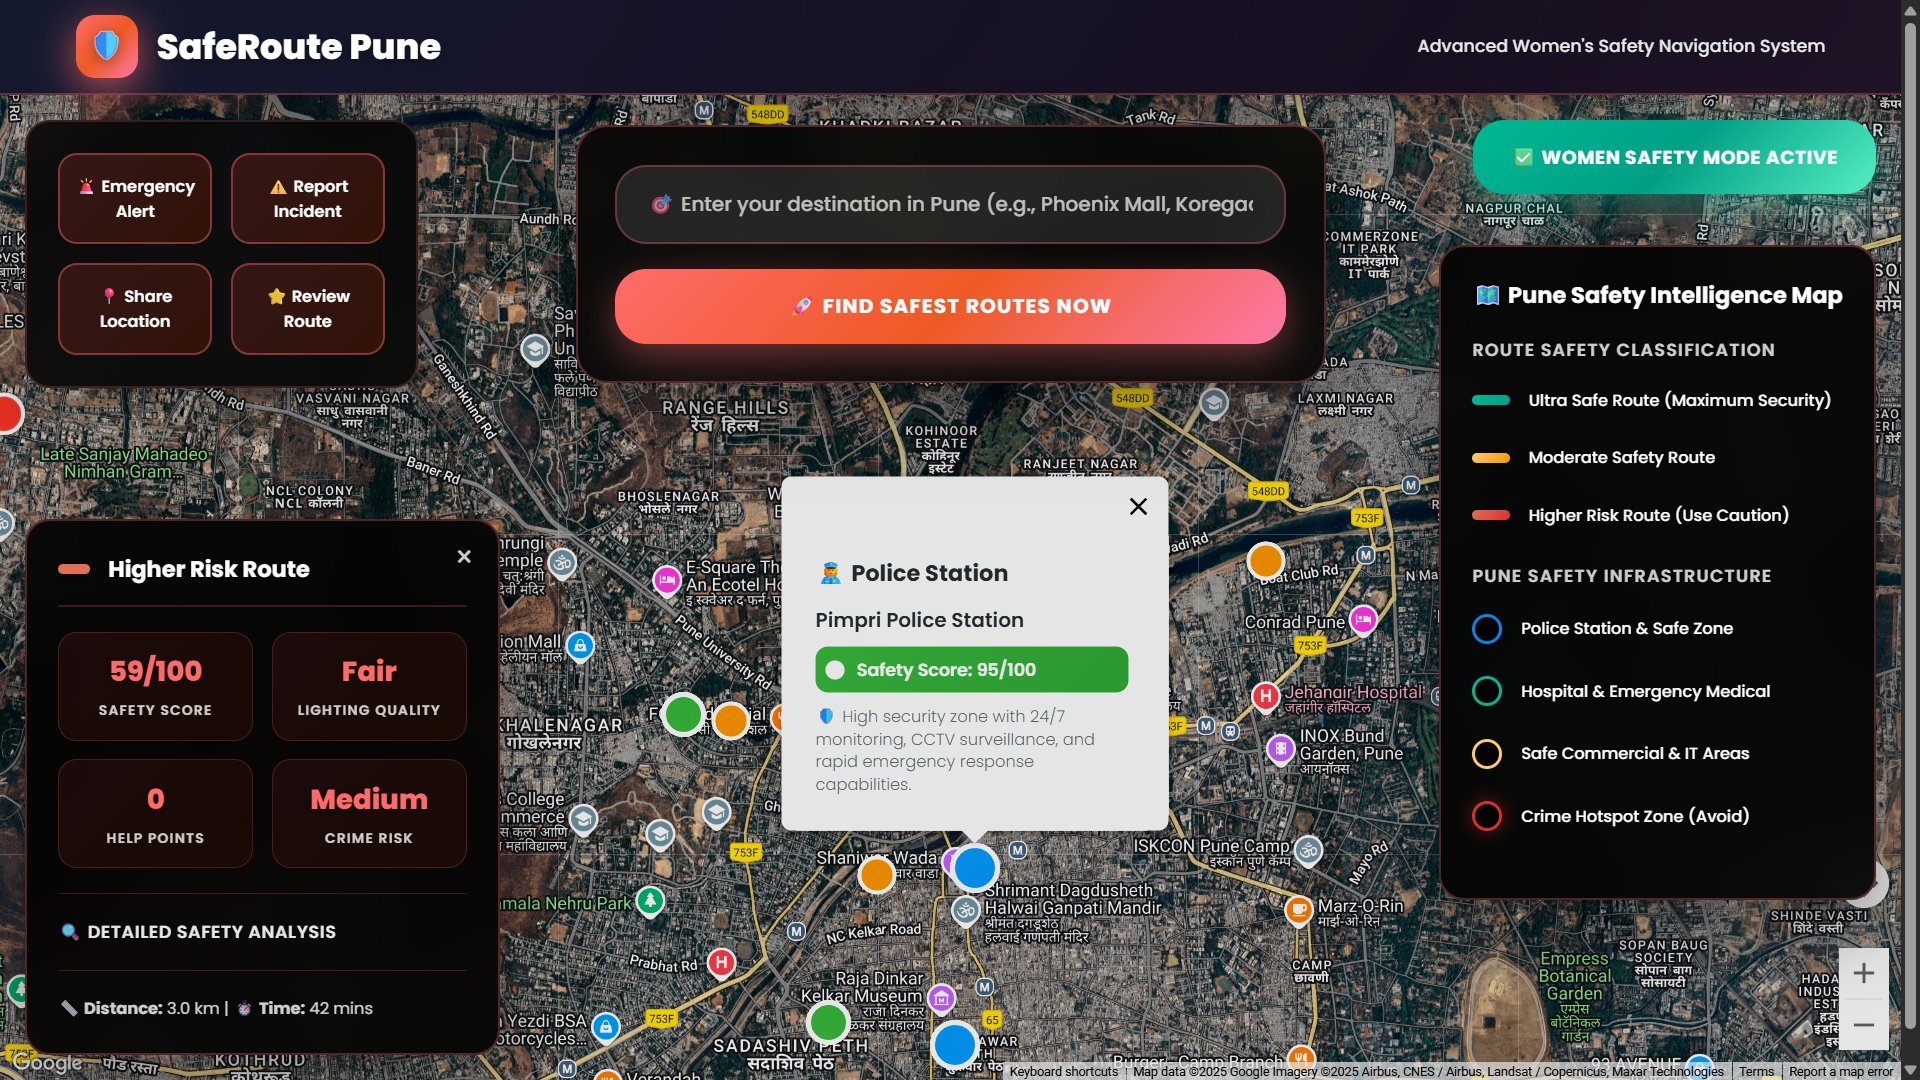Open the Share Location action
Screen dimensions: 1920x1080
pos(135,309)
